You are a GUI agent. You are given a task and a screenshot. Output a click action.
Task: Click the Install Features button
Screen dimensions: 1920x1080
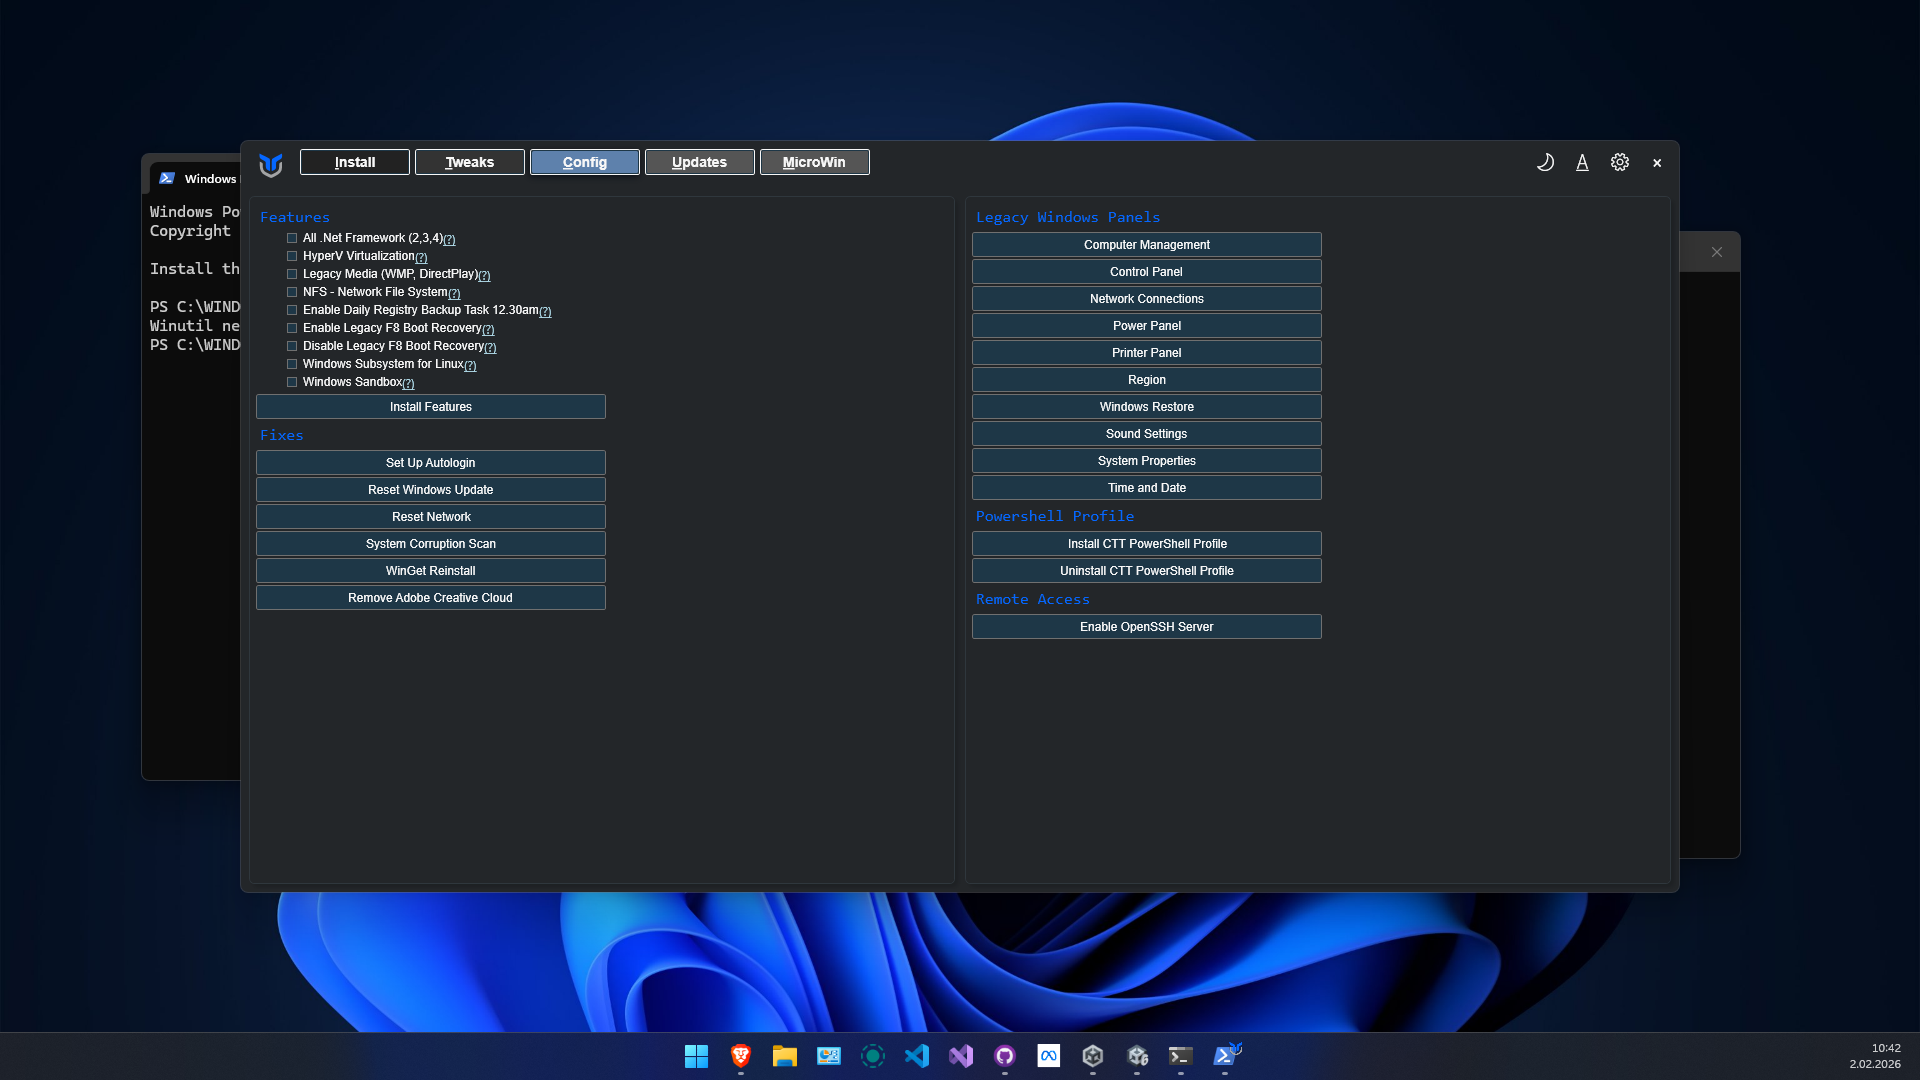point(431,407)
